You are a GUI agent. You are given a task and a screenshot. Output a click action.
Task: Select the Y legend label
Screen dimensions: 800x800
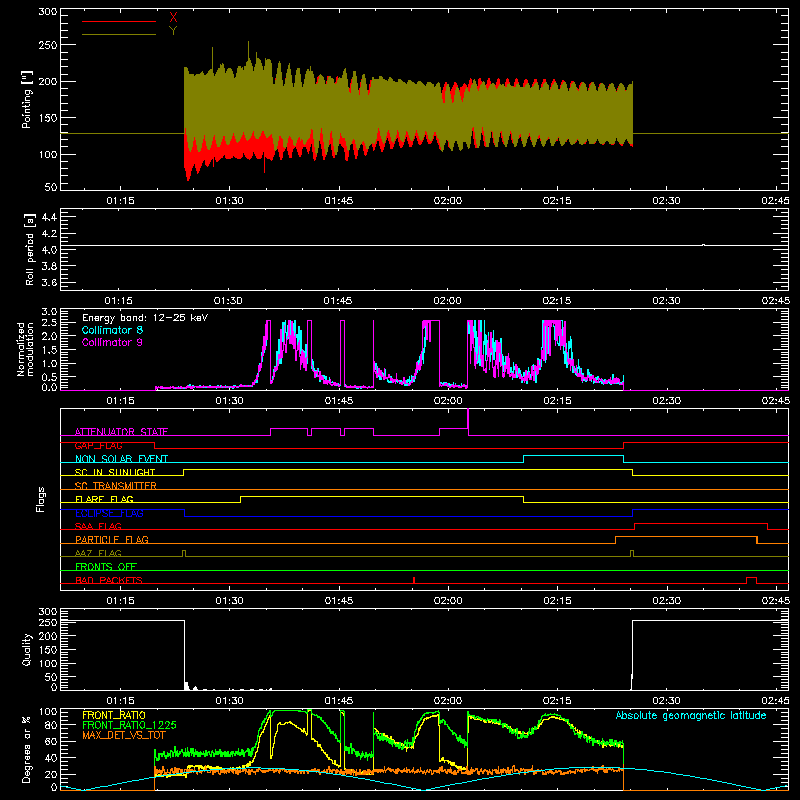pyautogui.click(x=173, y=31)
